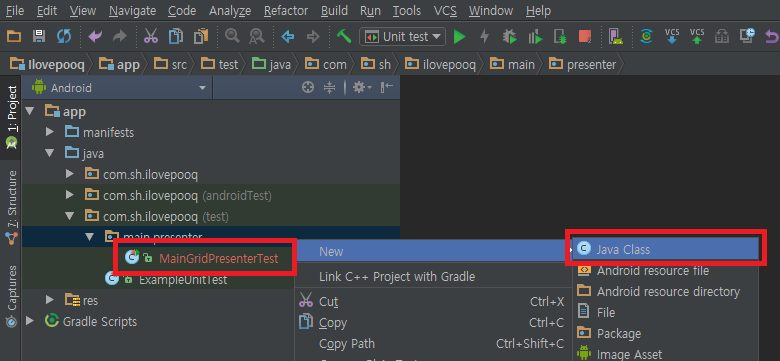
Task: Open the VCS menu
Action: 445,10
